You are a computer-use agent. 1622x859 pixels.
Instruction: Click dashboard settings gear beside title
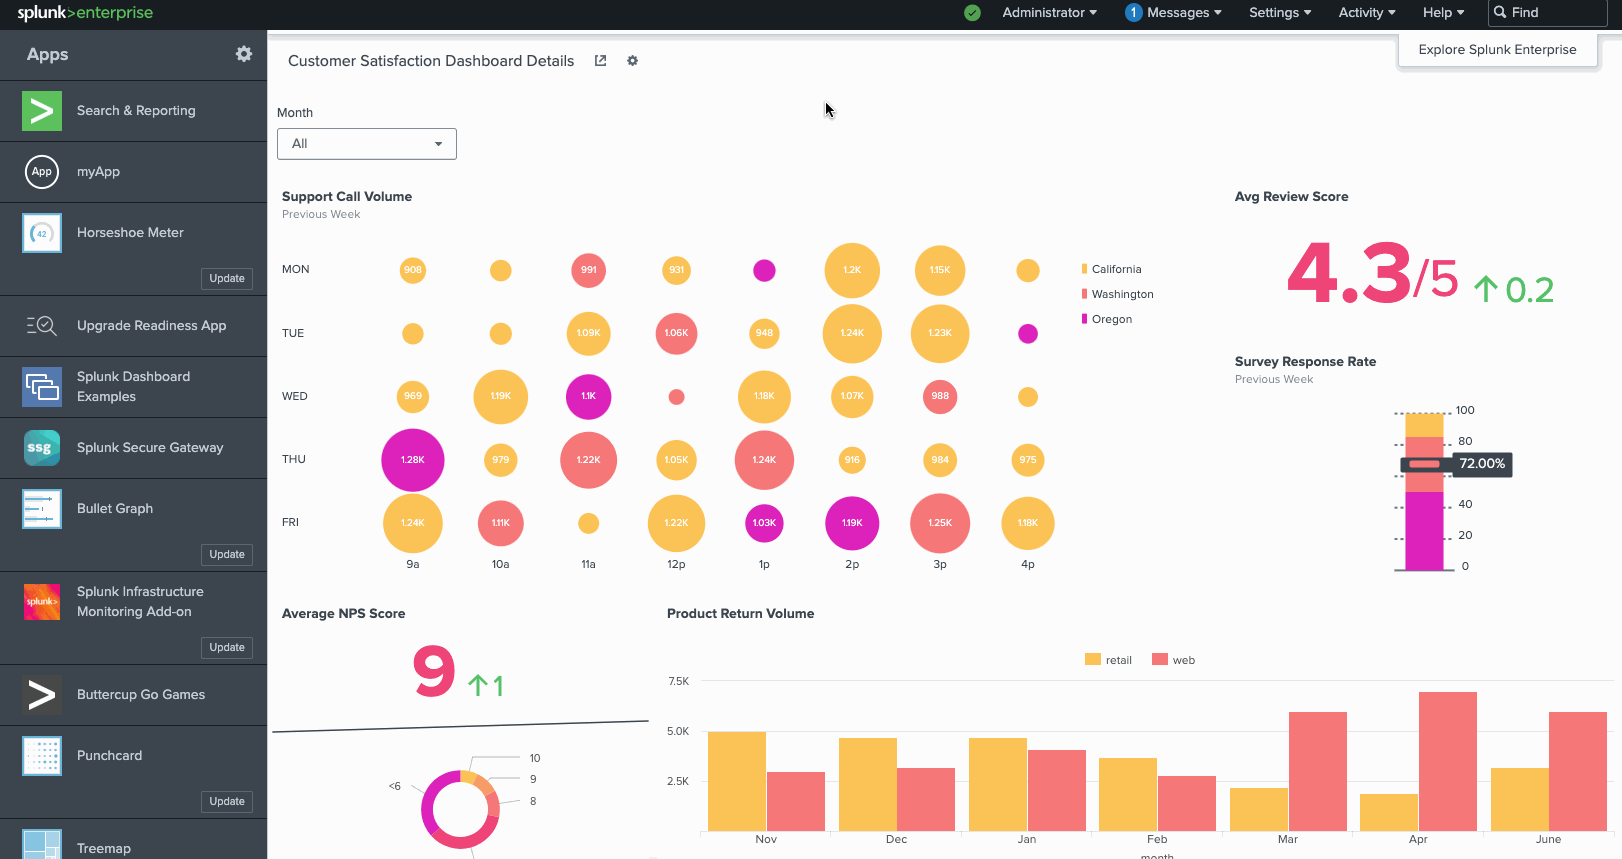point(632,61)
